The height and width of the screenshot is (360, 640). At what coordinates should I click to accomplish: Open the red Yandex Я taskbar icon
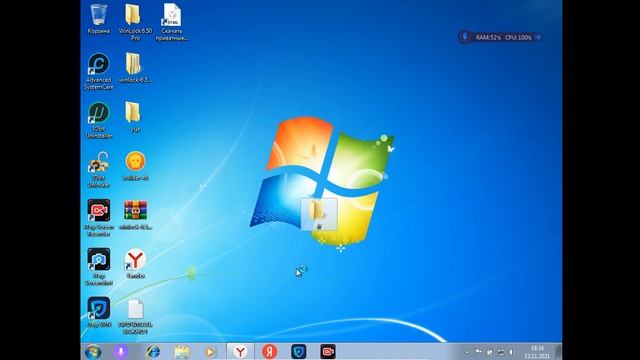tap(269, 351)
